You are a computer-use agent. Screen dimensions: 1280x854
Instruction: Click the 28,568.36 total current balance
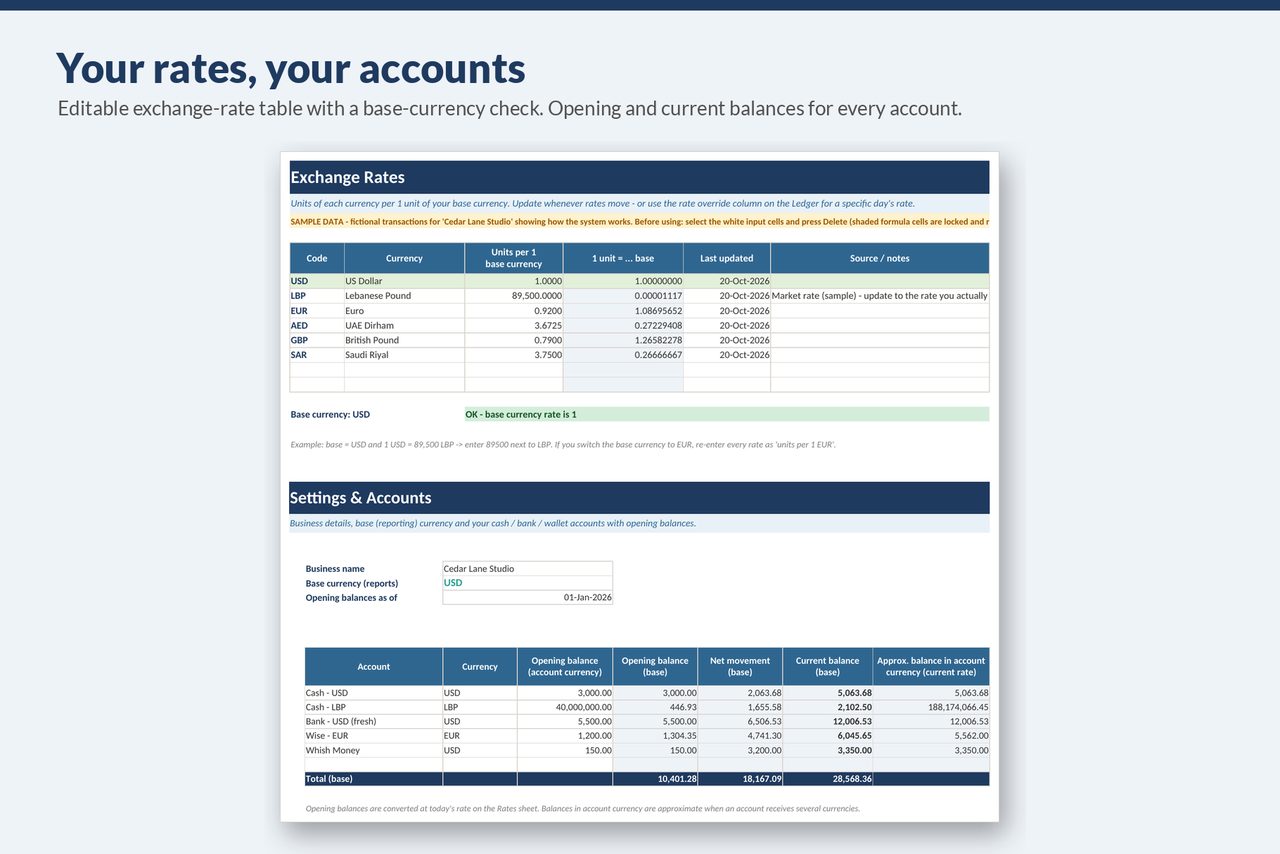click(828, 779)
